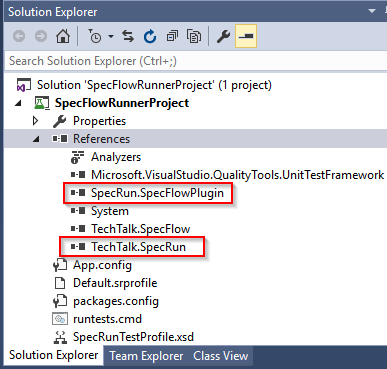This screenshot has height=369, width=387.
Task: Click the Back navigation arrow
Action: [x=19, y=36]
